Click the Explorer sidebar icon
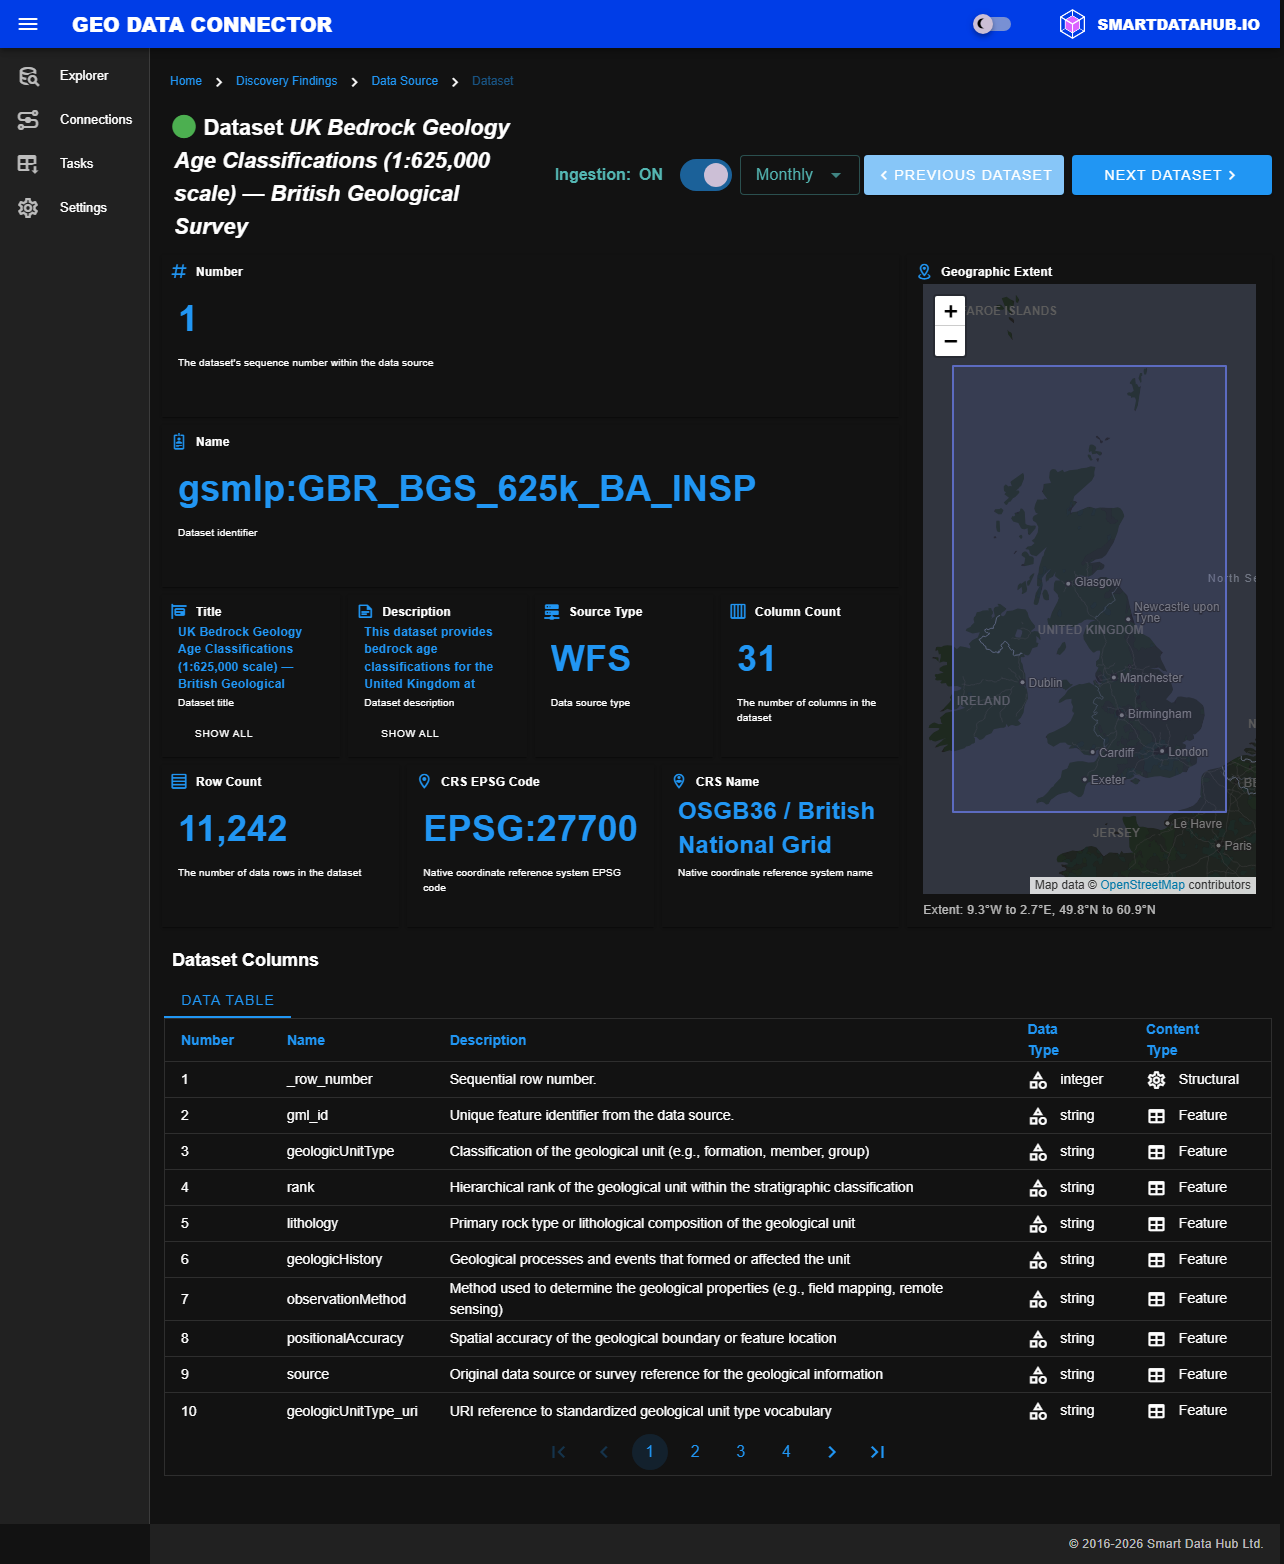 pyautogui.click(x=28, y=76)
